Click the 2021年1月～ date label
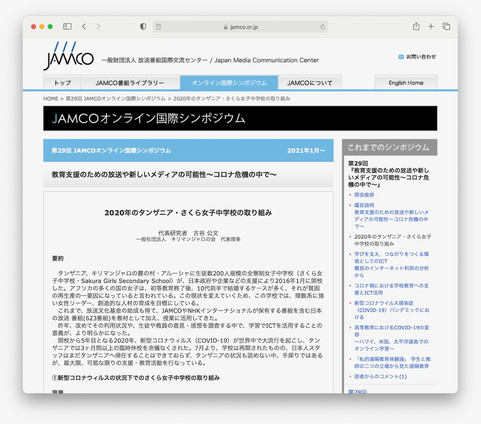This screenshot has width=481, height=424. click(306, 151)
